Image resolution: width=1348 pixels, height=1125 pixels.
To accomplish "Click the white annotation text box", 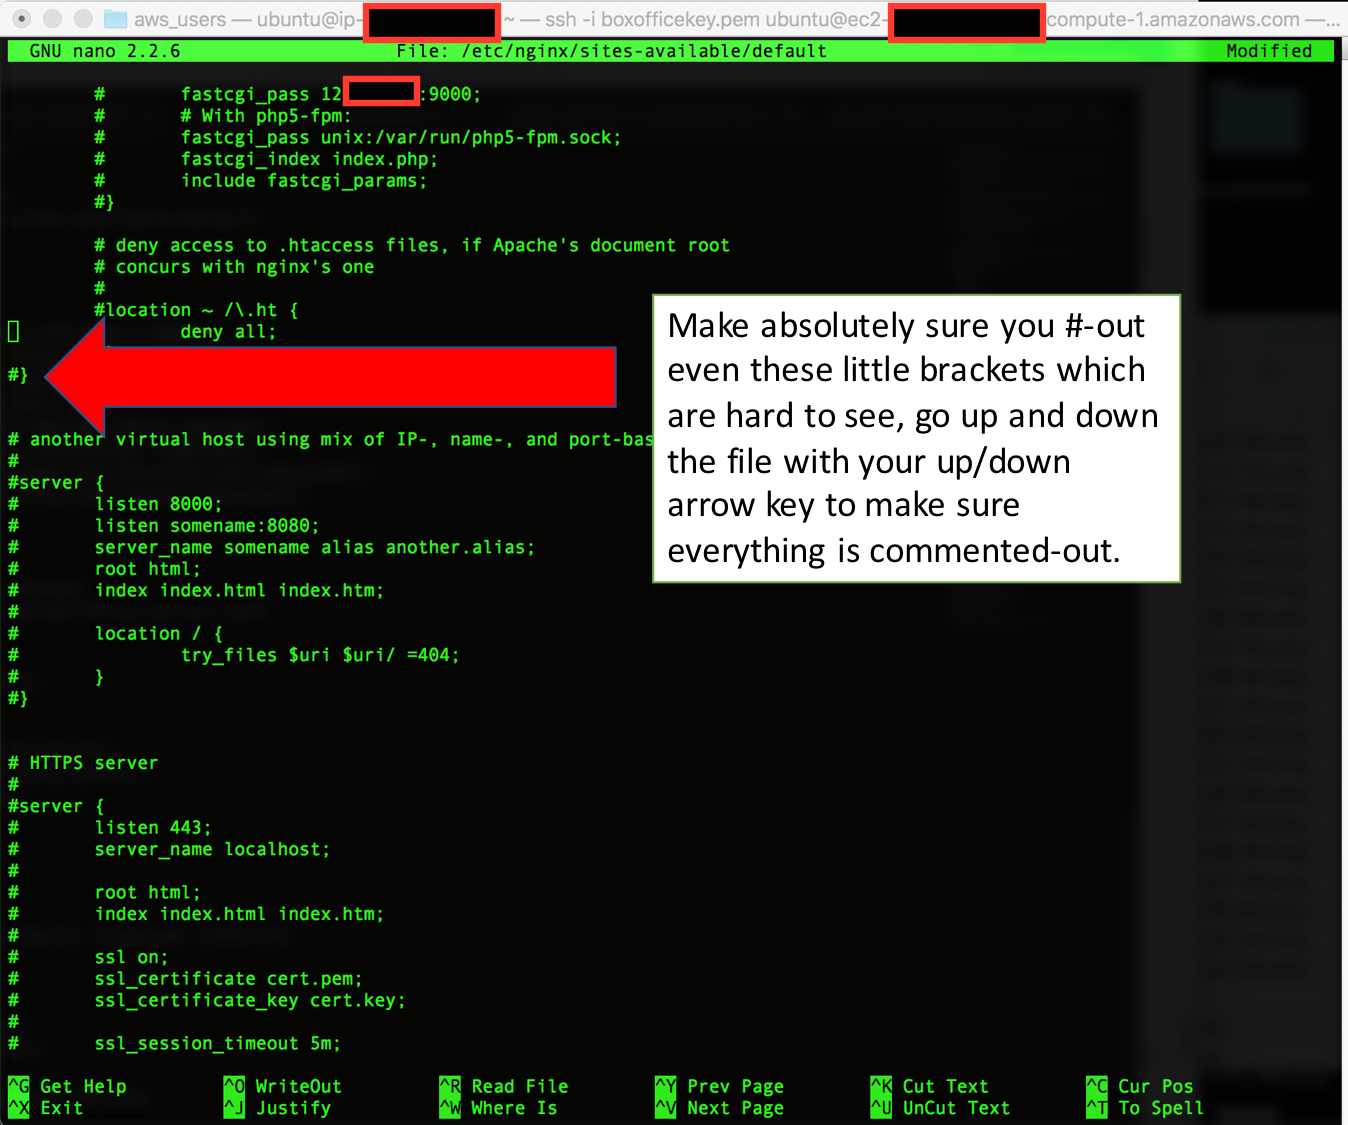I will 915,438.
